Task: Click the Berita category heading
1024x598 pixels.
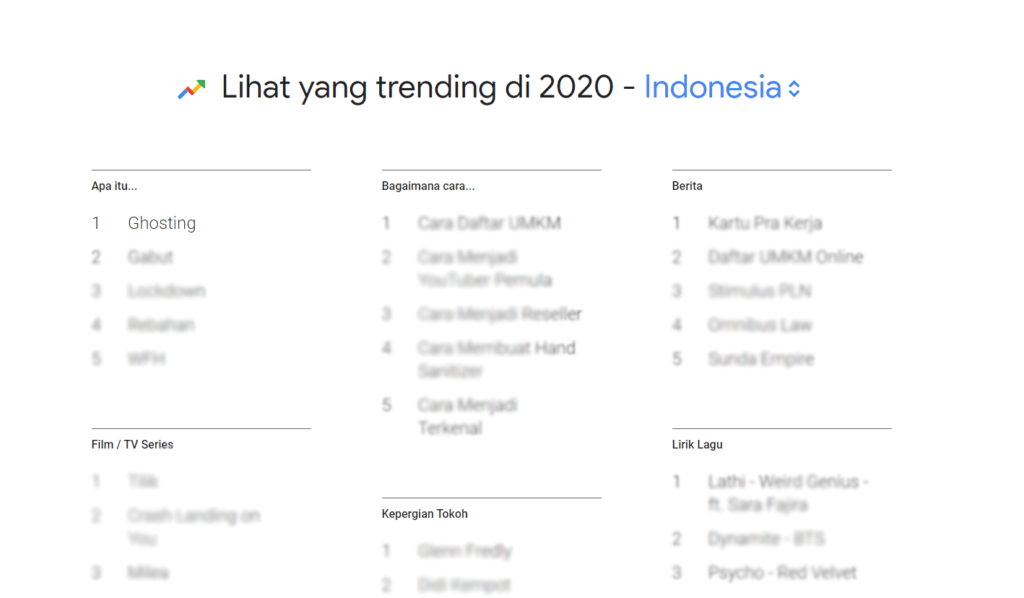Action: 687,186
